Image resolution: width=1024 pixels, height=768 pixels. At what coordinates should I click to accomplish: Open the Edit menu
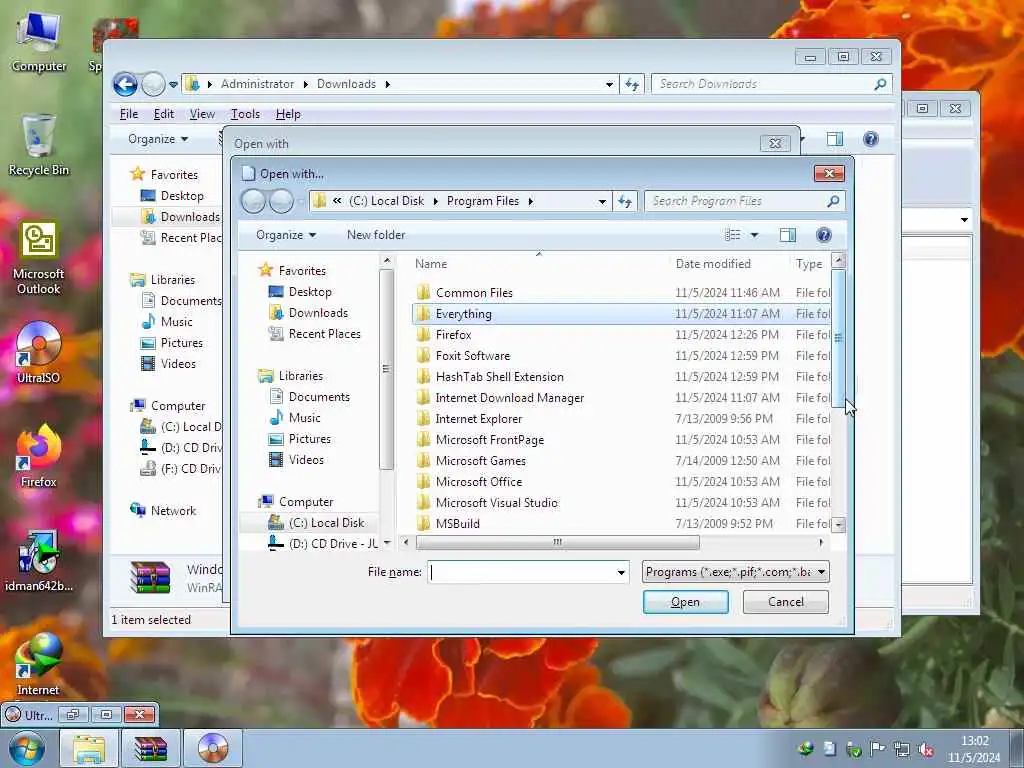pos(163,114)
